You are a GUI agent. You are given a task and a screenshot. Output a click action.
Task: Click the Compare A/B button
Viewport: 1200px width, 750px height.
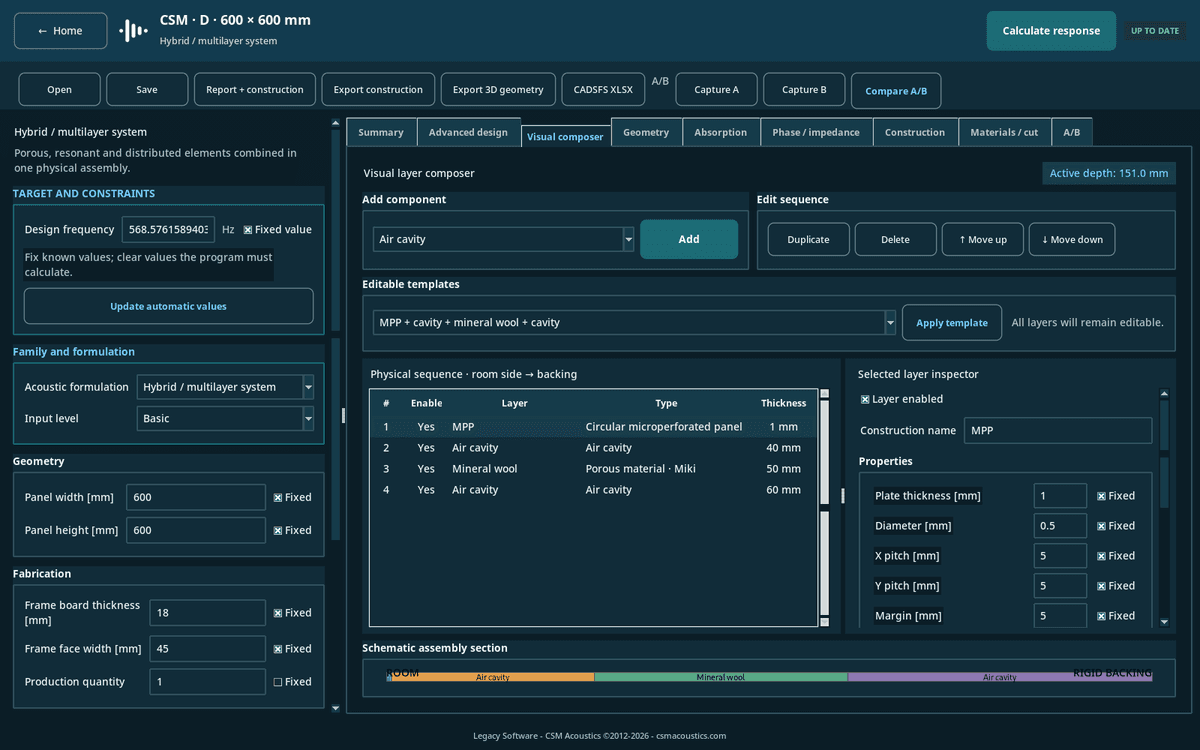point(896,91)
